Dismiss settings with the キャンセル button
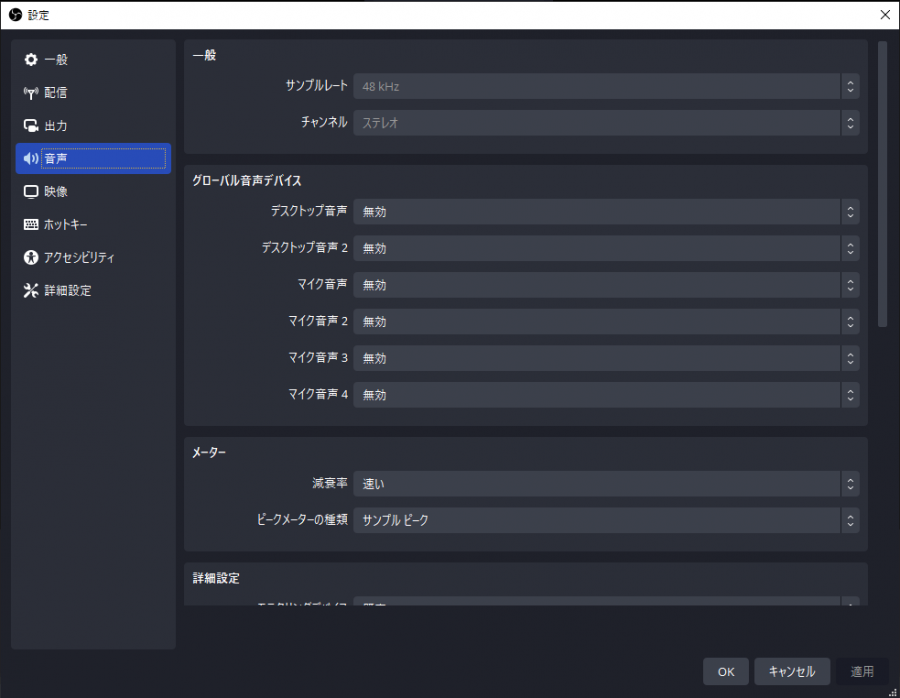 pos(792,671)
